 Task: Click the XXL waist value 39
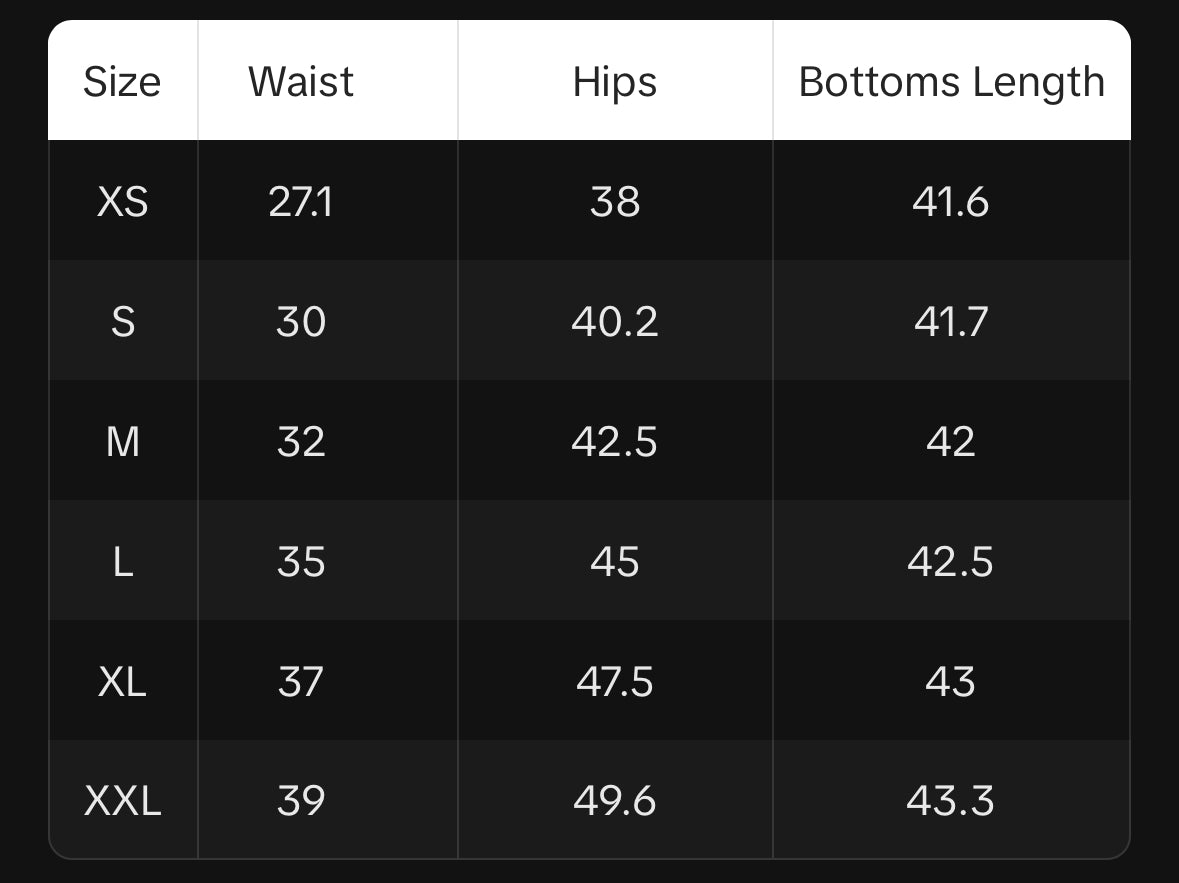301,801
